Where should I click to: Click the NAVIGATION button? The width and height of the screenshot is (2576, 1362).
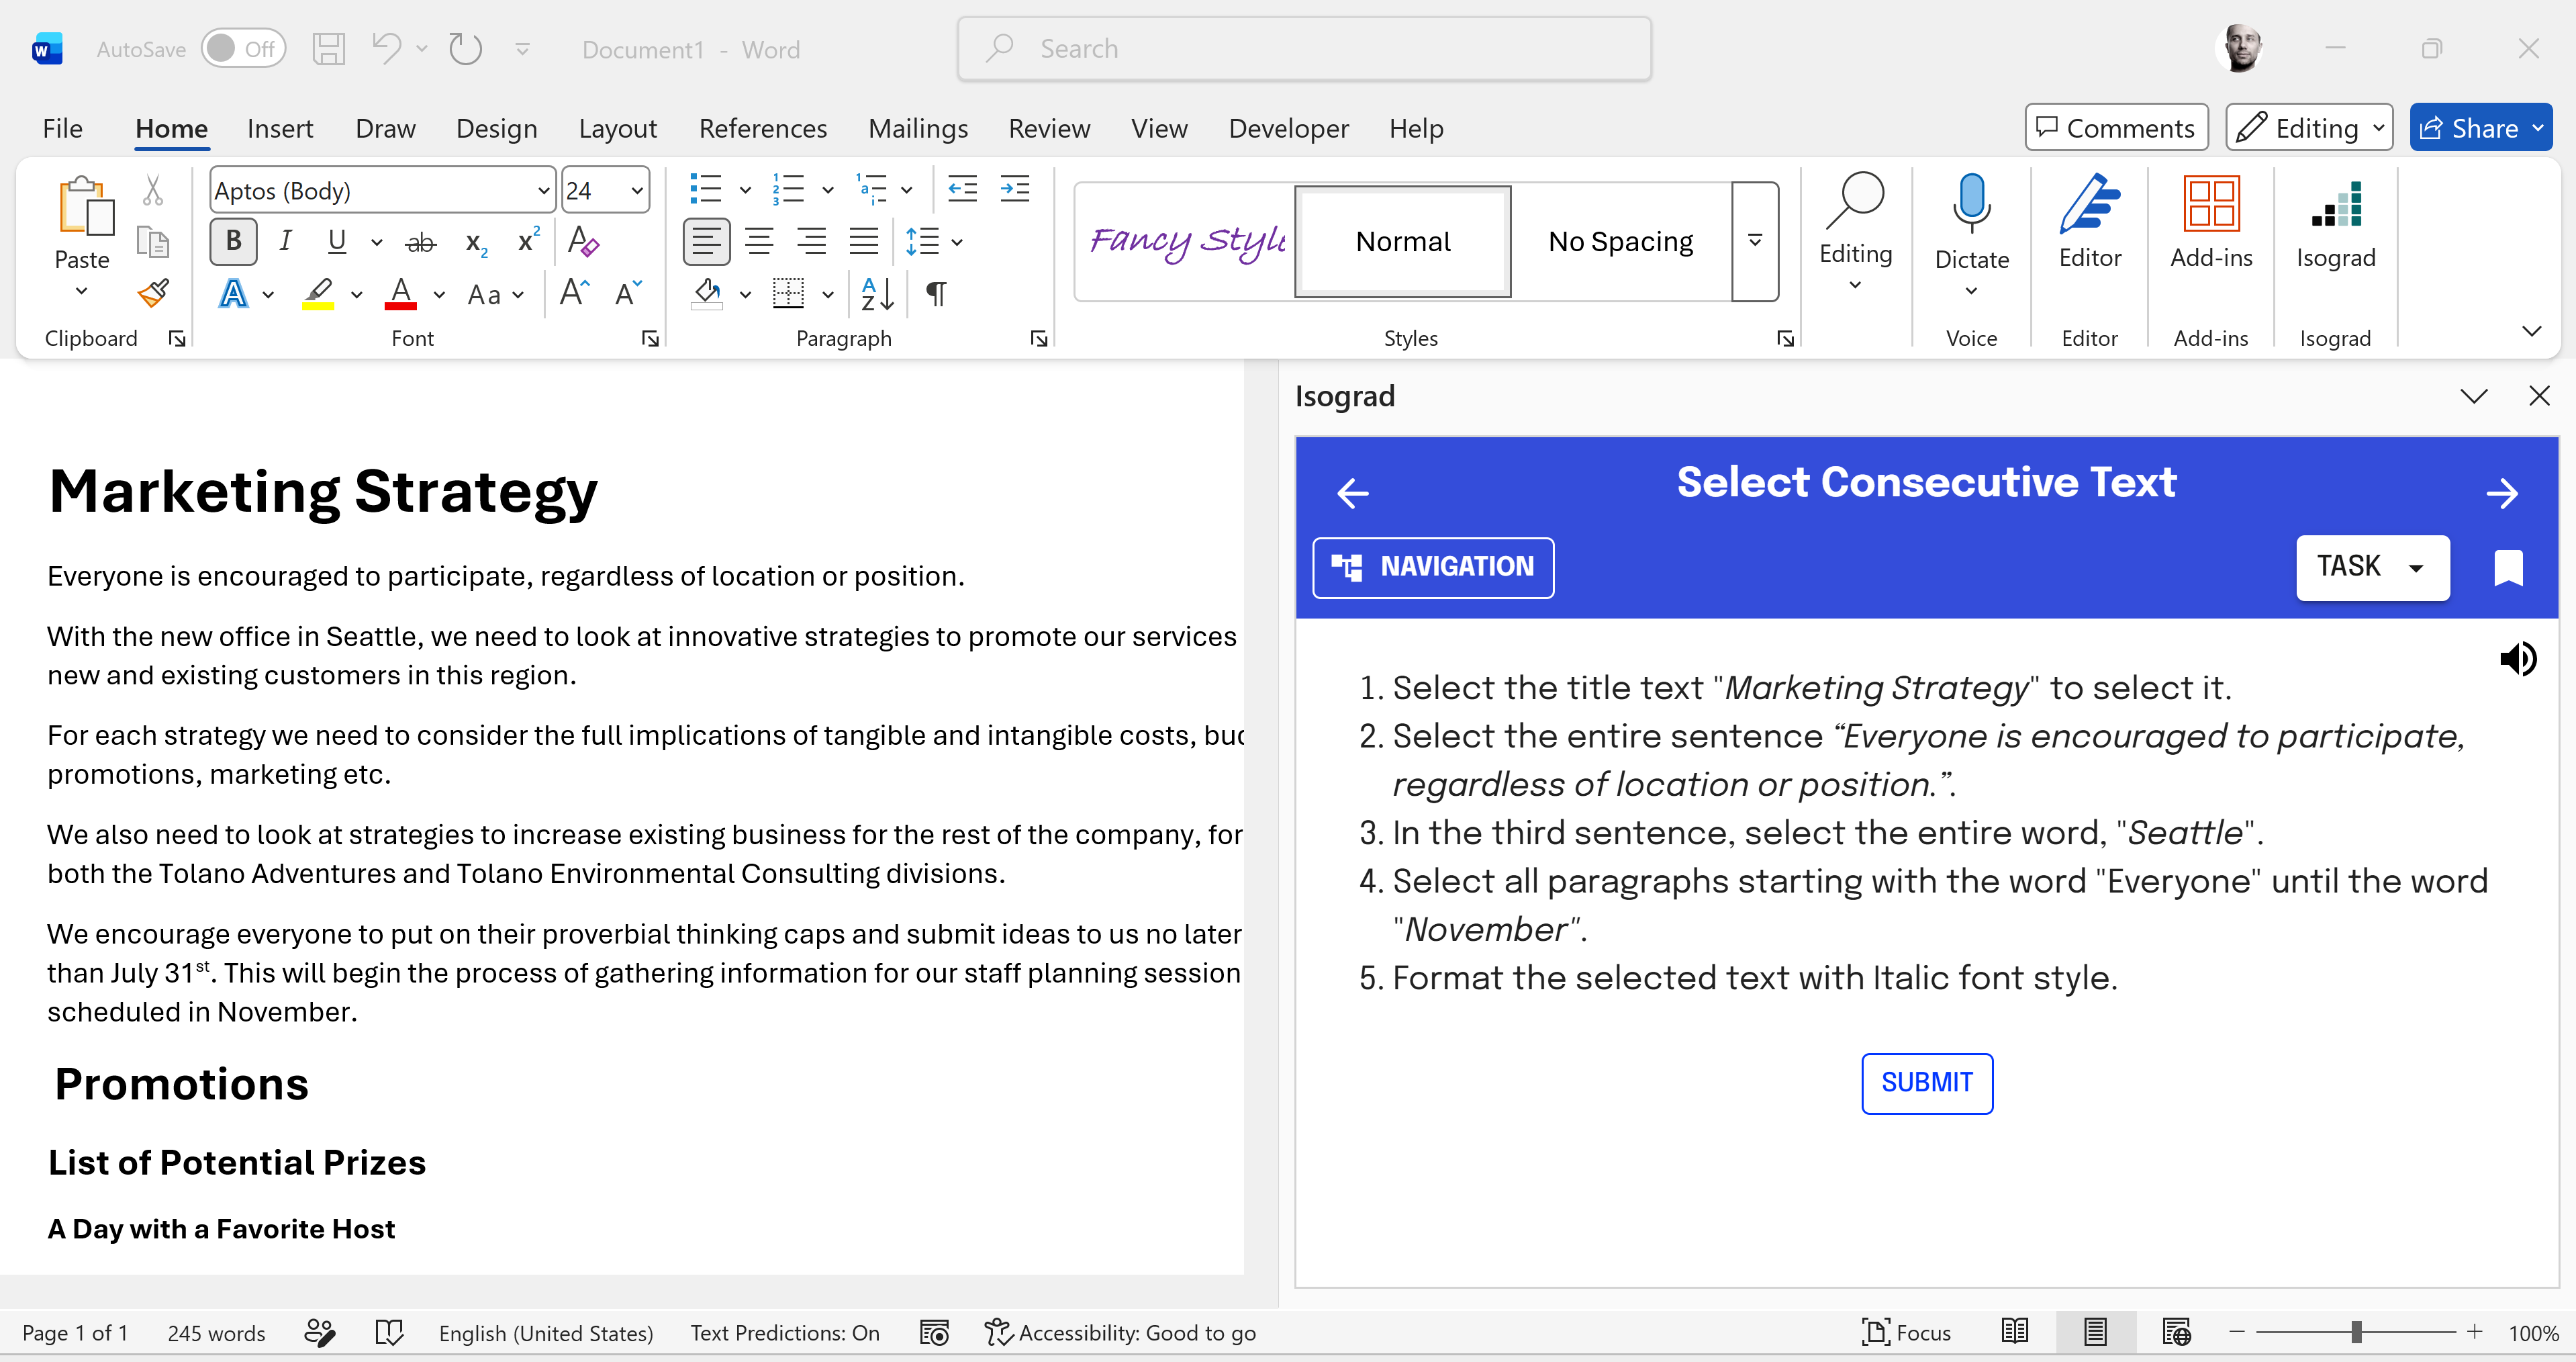click(1432, 567)
